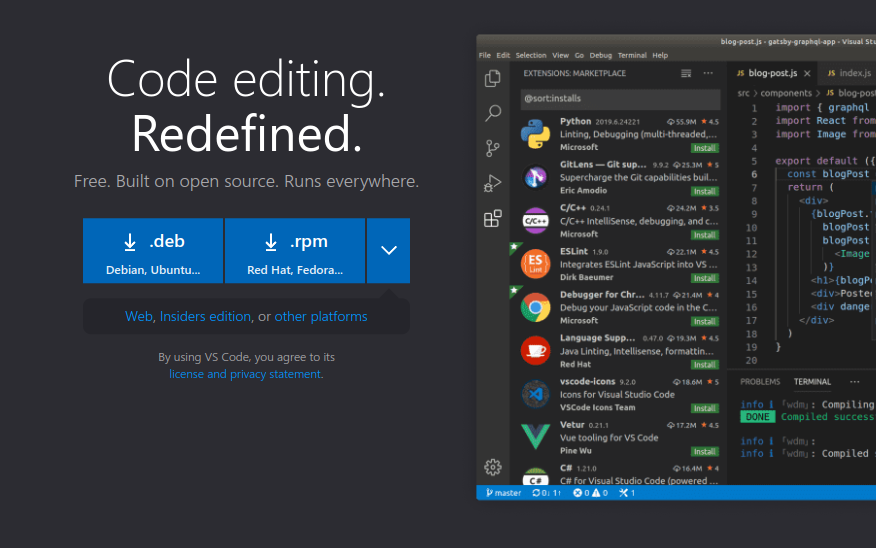Close the blog-post.js editor tab
876x548 pixels.
(807, 73)
